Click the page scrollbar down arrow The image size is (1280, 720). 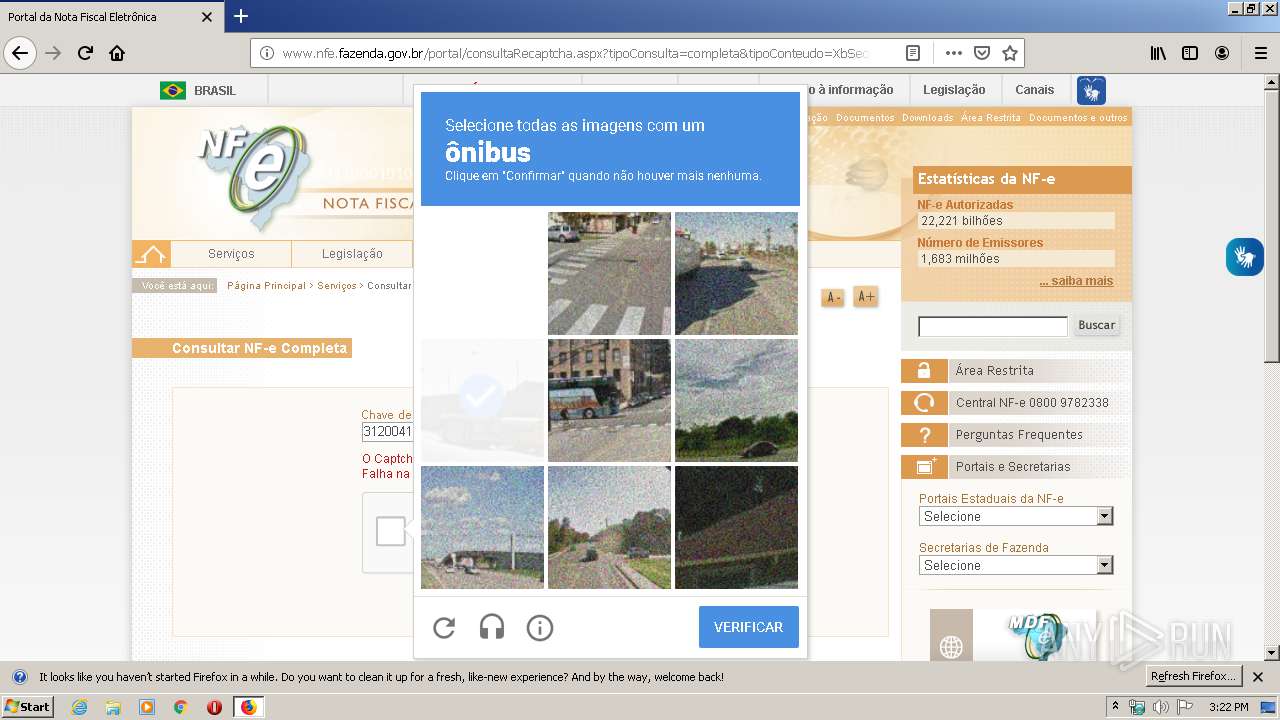pyautogui.click(x=1272, y=653)
